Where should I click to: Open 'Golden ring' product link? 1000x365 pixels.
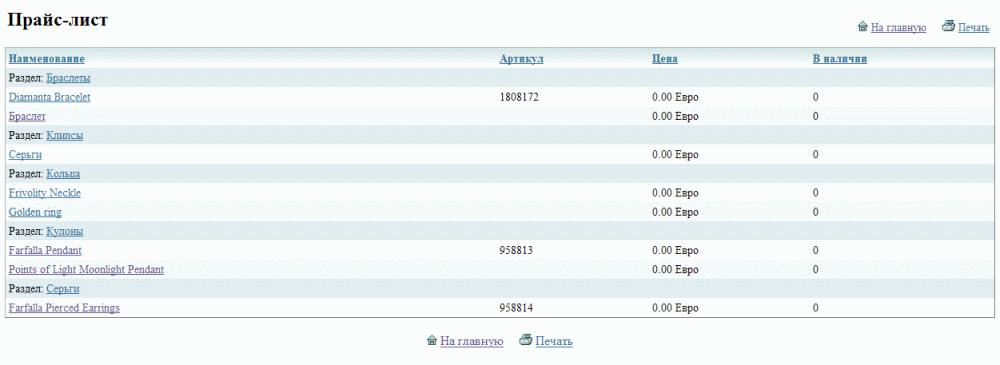(35, 212)
